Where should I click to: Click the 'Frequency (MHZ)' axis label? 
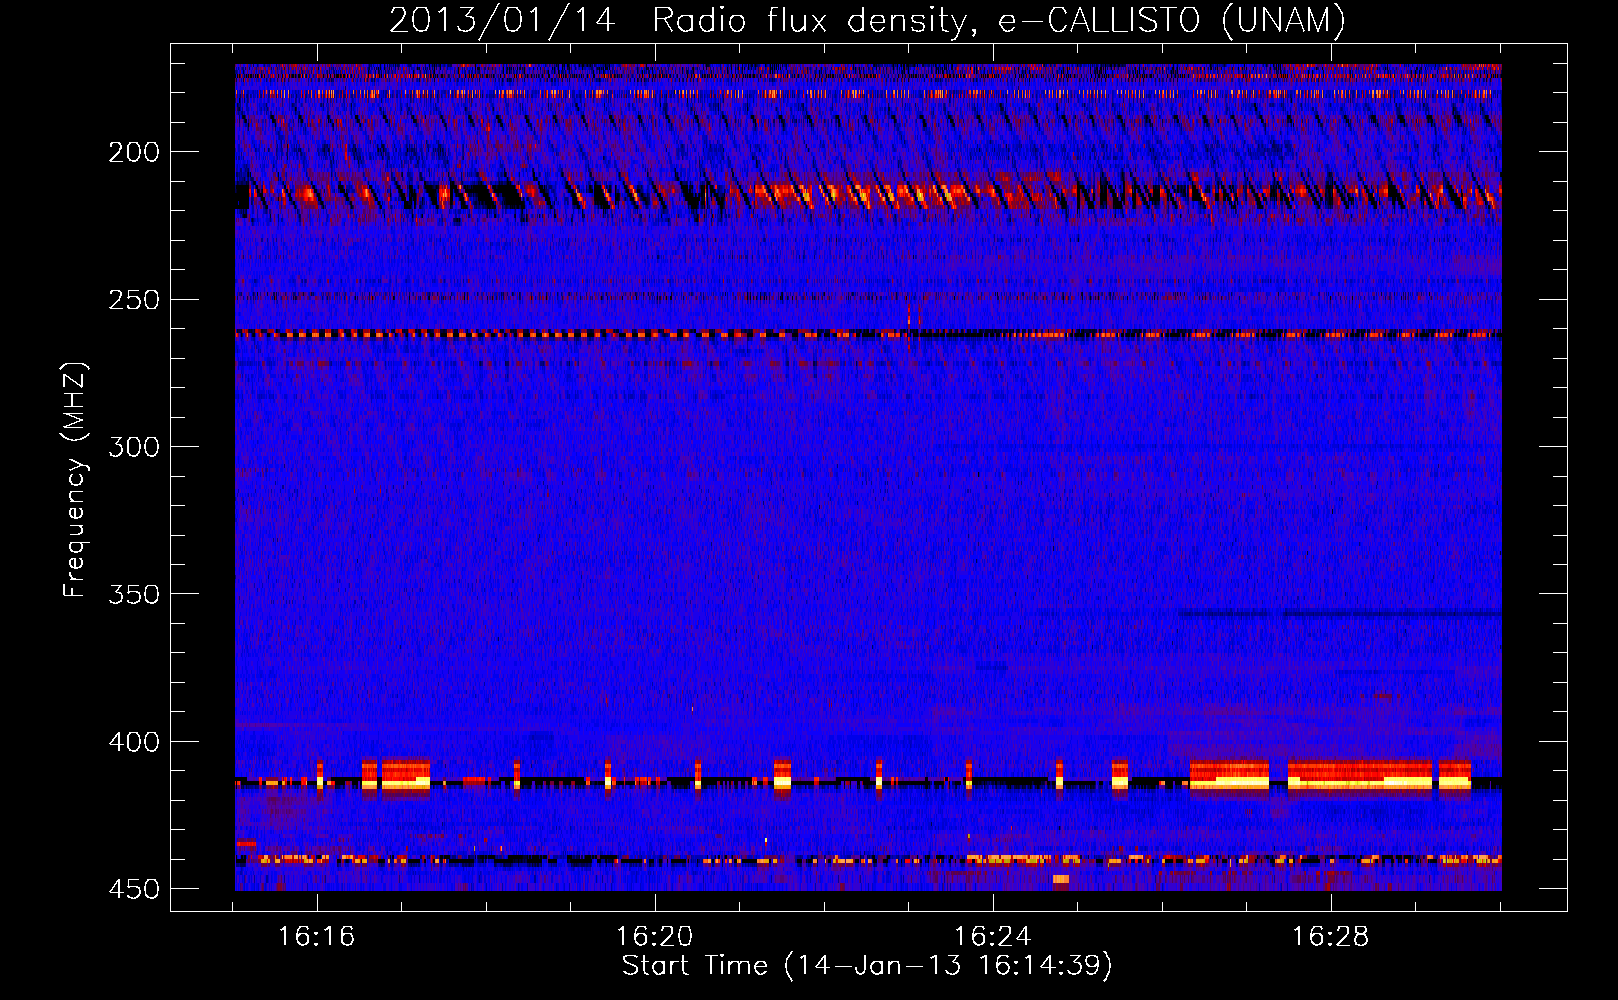point(75,480)
